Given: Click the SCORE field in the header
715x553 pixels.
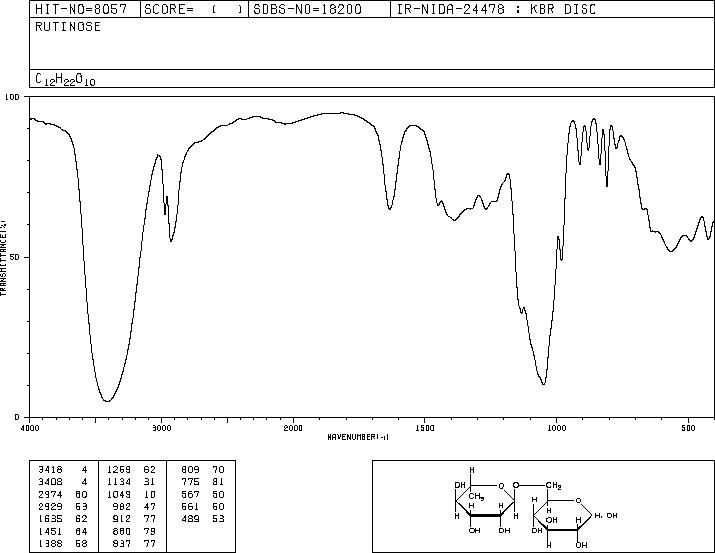Looking at the screenshot, I should click(194, 9).
